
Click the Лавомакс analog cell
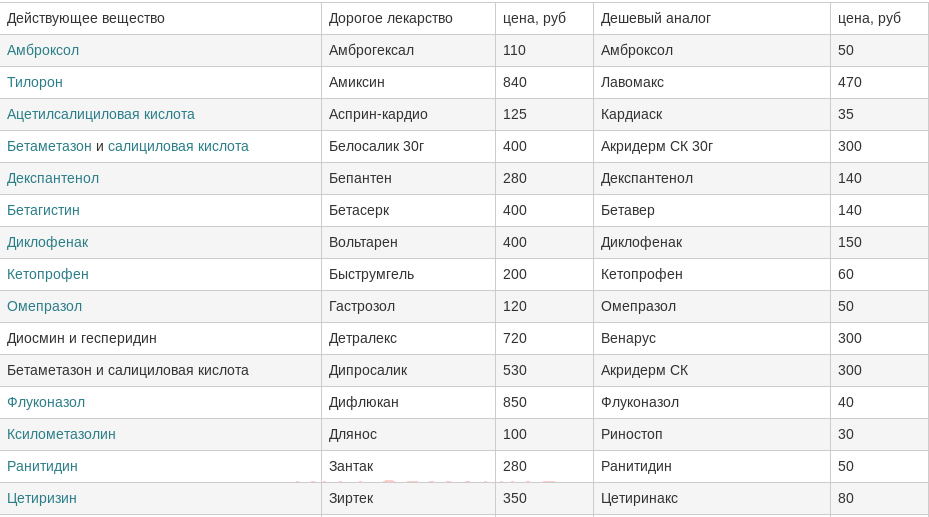click(x=712, y=82)
